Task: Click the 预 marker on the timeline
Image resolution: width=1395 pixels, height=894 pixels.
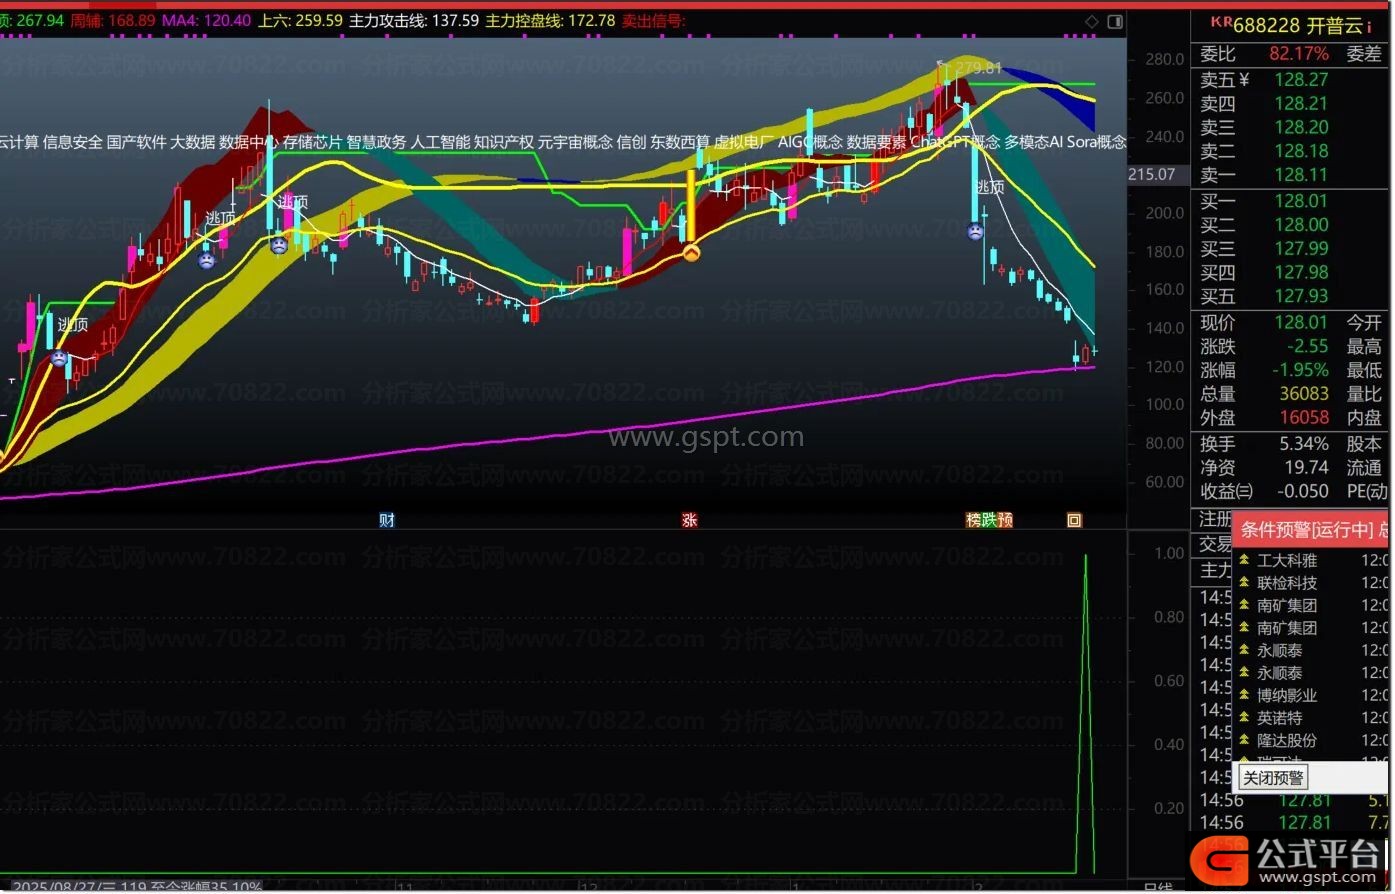Action: 1005,520
